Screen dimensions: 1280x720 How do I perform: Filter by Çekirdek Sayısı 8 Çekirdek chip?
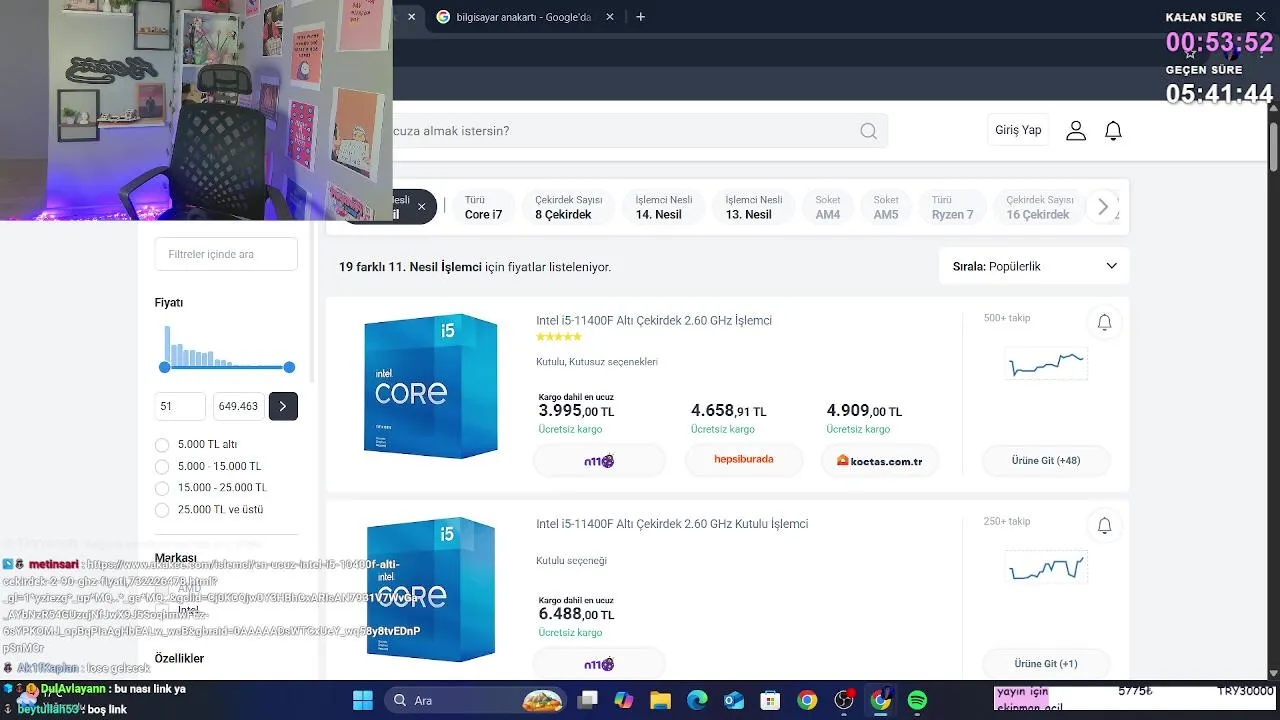568,207
